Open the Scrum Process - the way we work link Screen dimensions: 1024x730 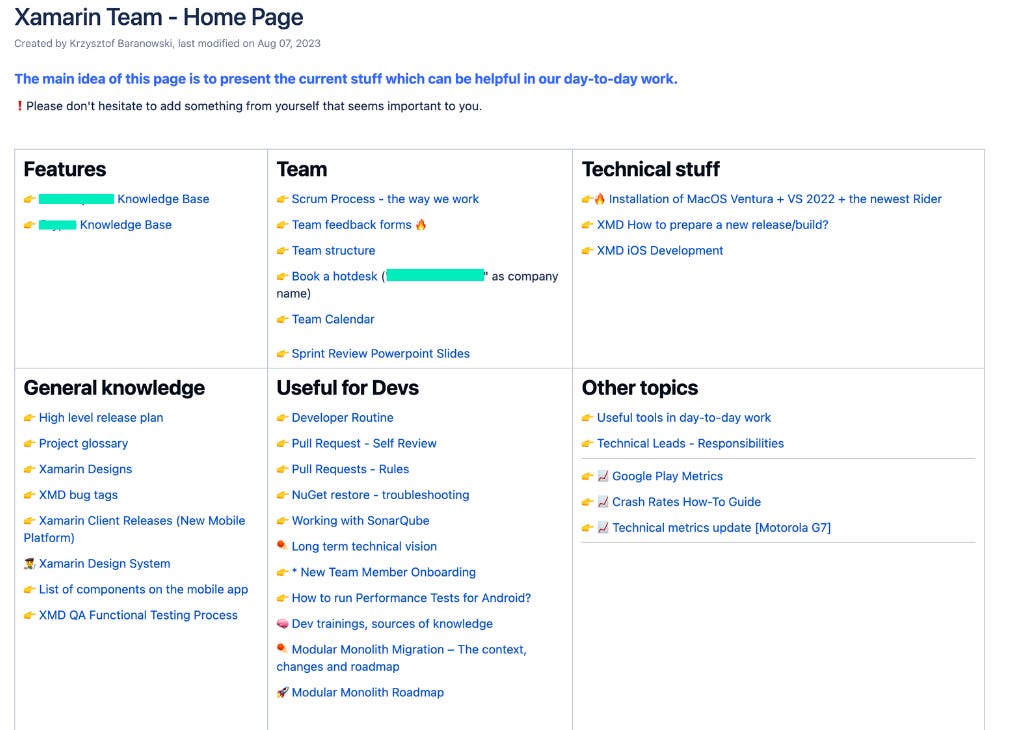click(385, 199)
